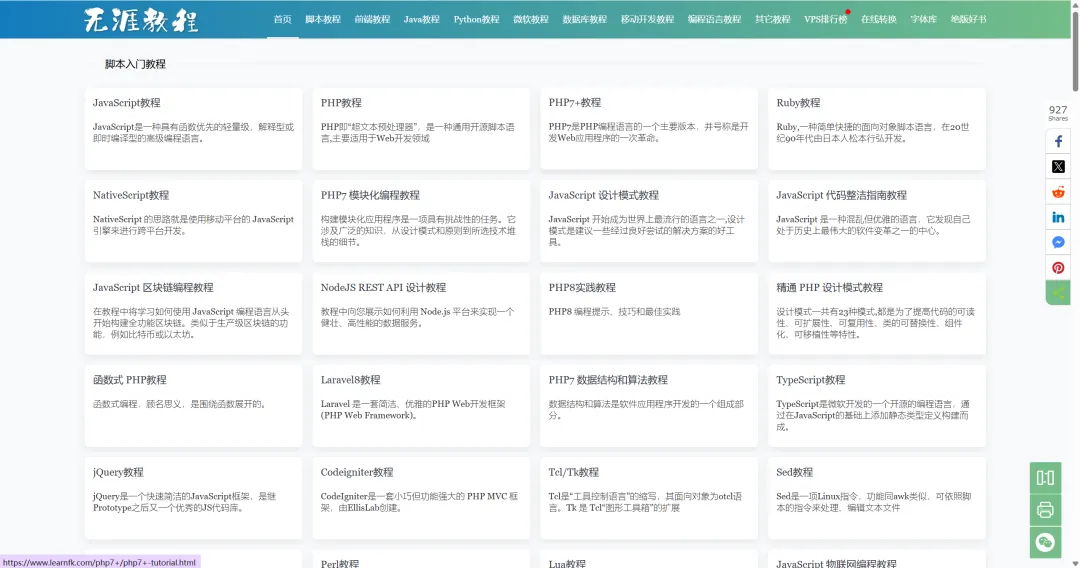Share via Facebook Messenger icon
The width and height of the screenshot is (1080, 568).
(1058, 242)
